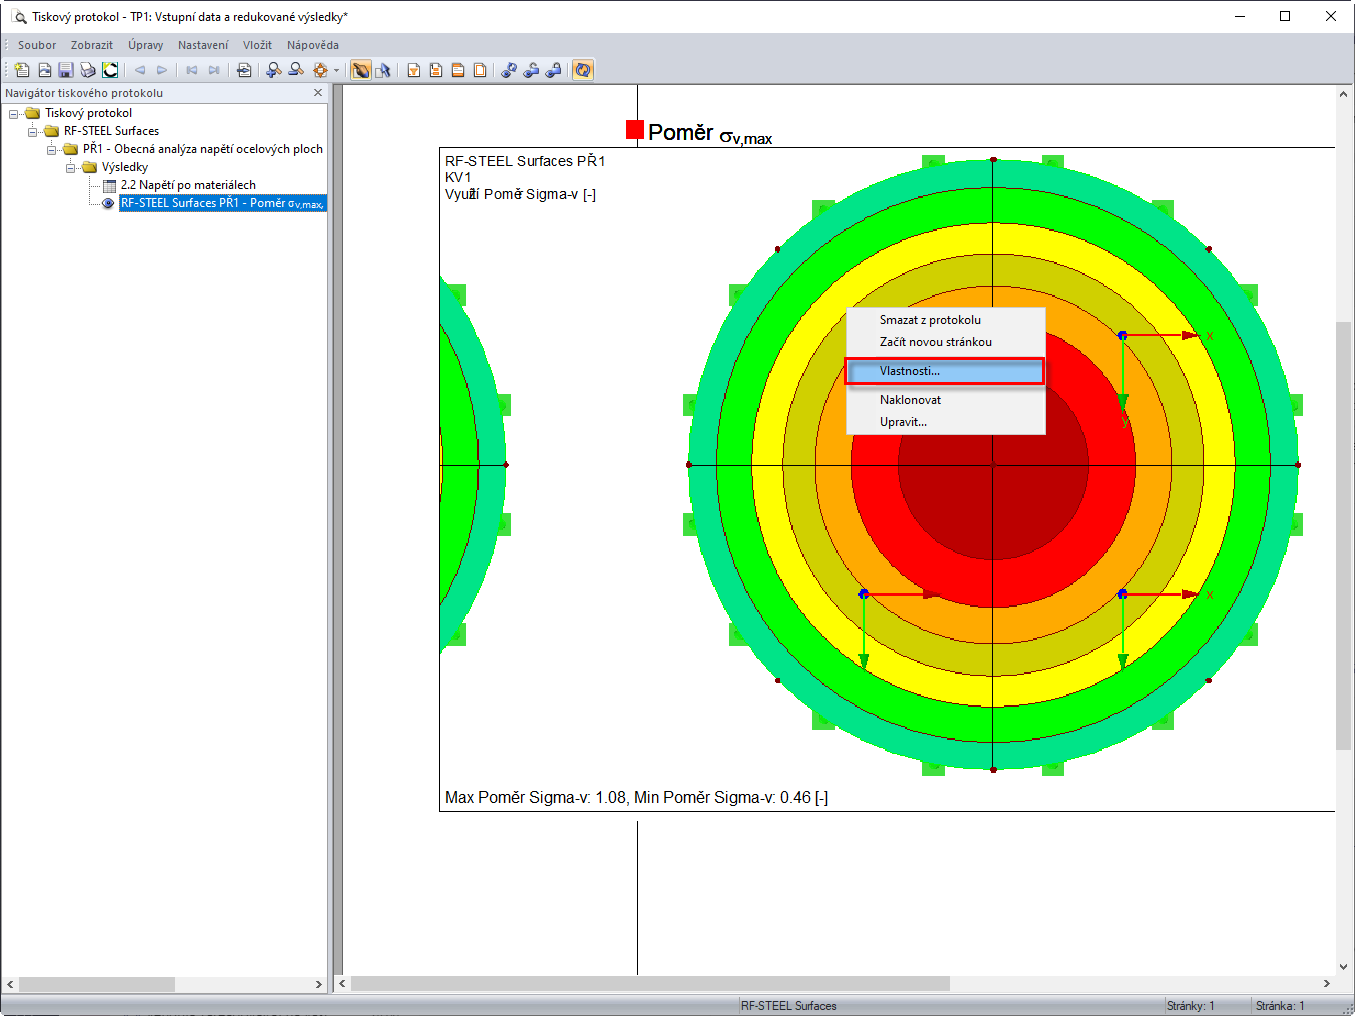The height and width of the screenshot is (1016, 1355).
Task: Click the next page arrow icon
Action: pos(162,70)
